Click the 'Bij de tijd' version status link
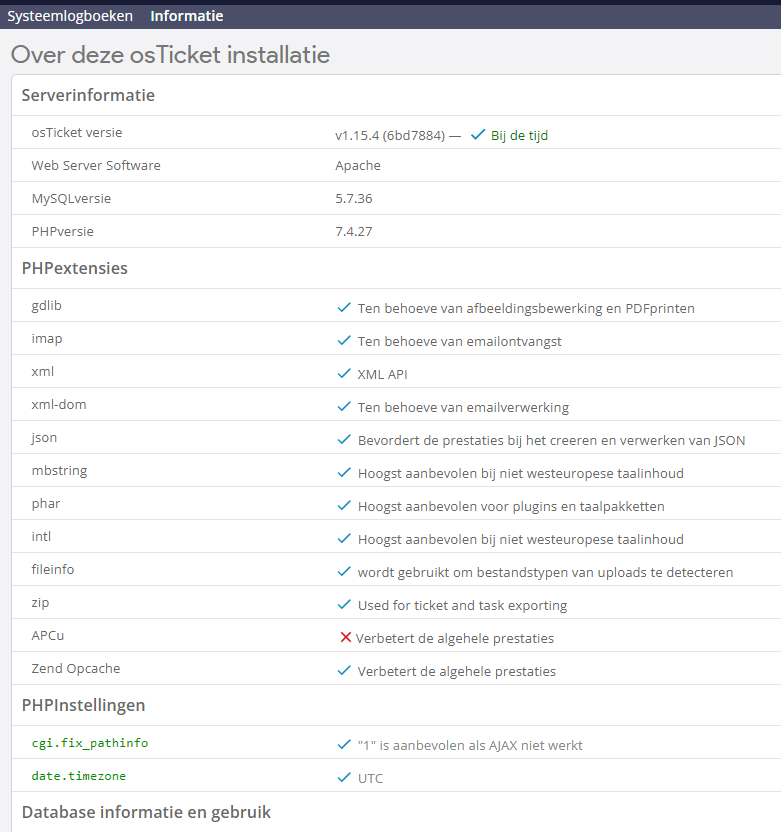The image size is (781, 832). [519, 136]
